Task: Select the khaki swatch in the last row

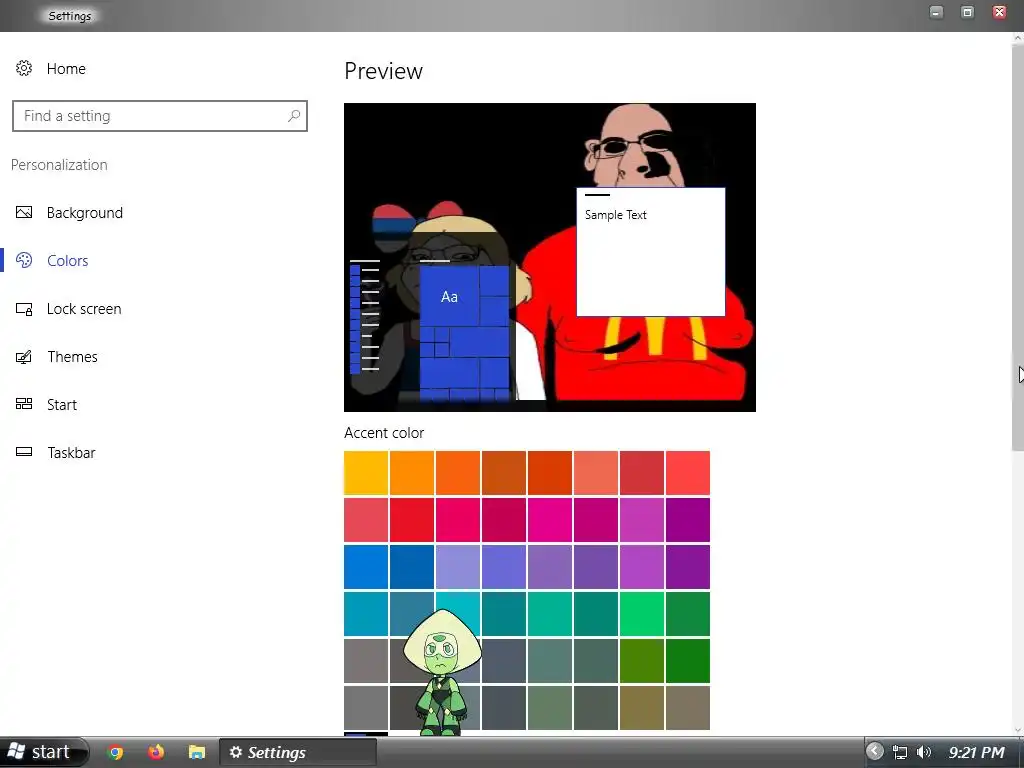Action: pyautogui.click(x=642, y=708)
